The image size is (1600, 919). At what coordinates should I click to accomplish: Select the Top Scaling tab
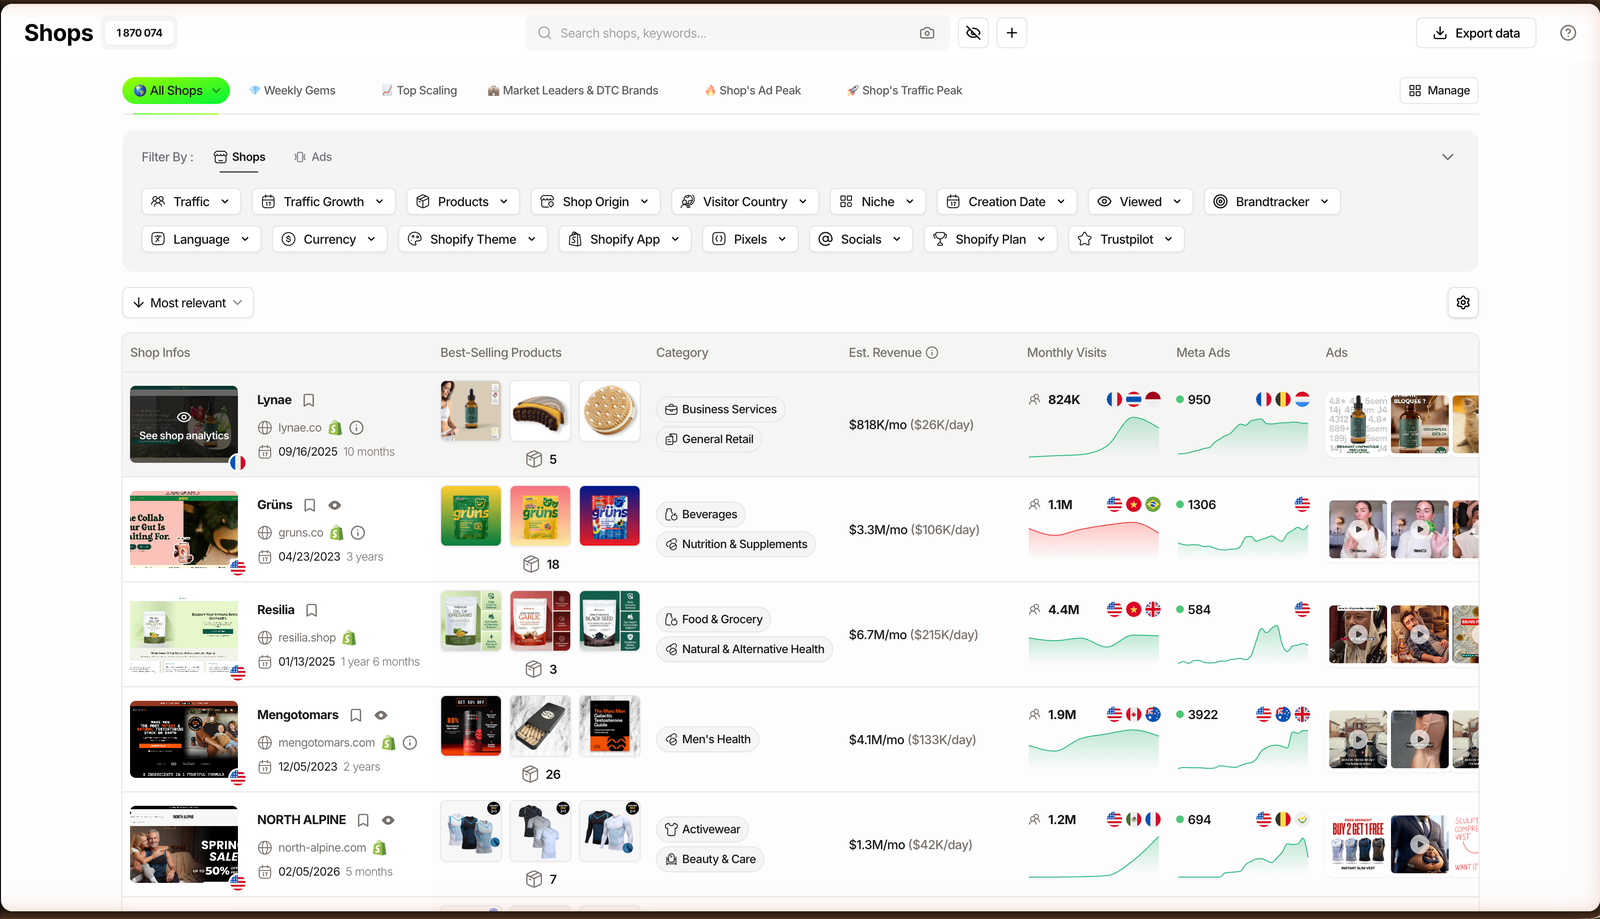click(x=419, y=90)
